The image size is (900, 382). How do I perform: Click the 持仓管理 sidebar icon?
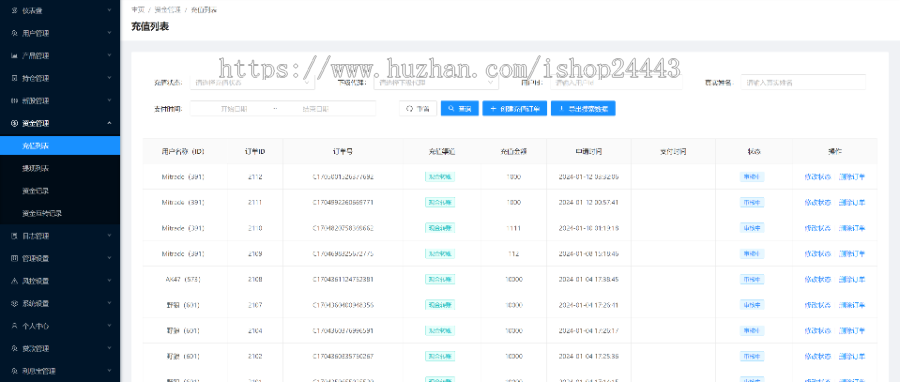coord(14,78)
